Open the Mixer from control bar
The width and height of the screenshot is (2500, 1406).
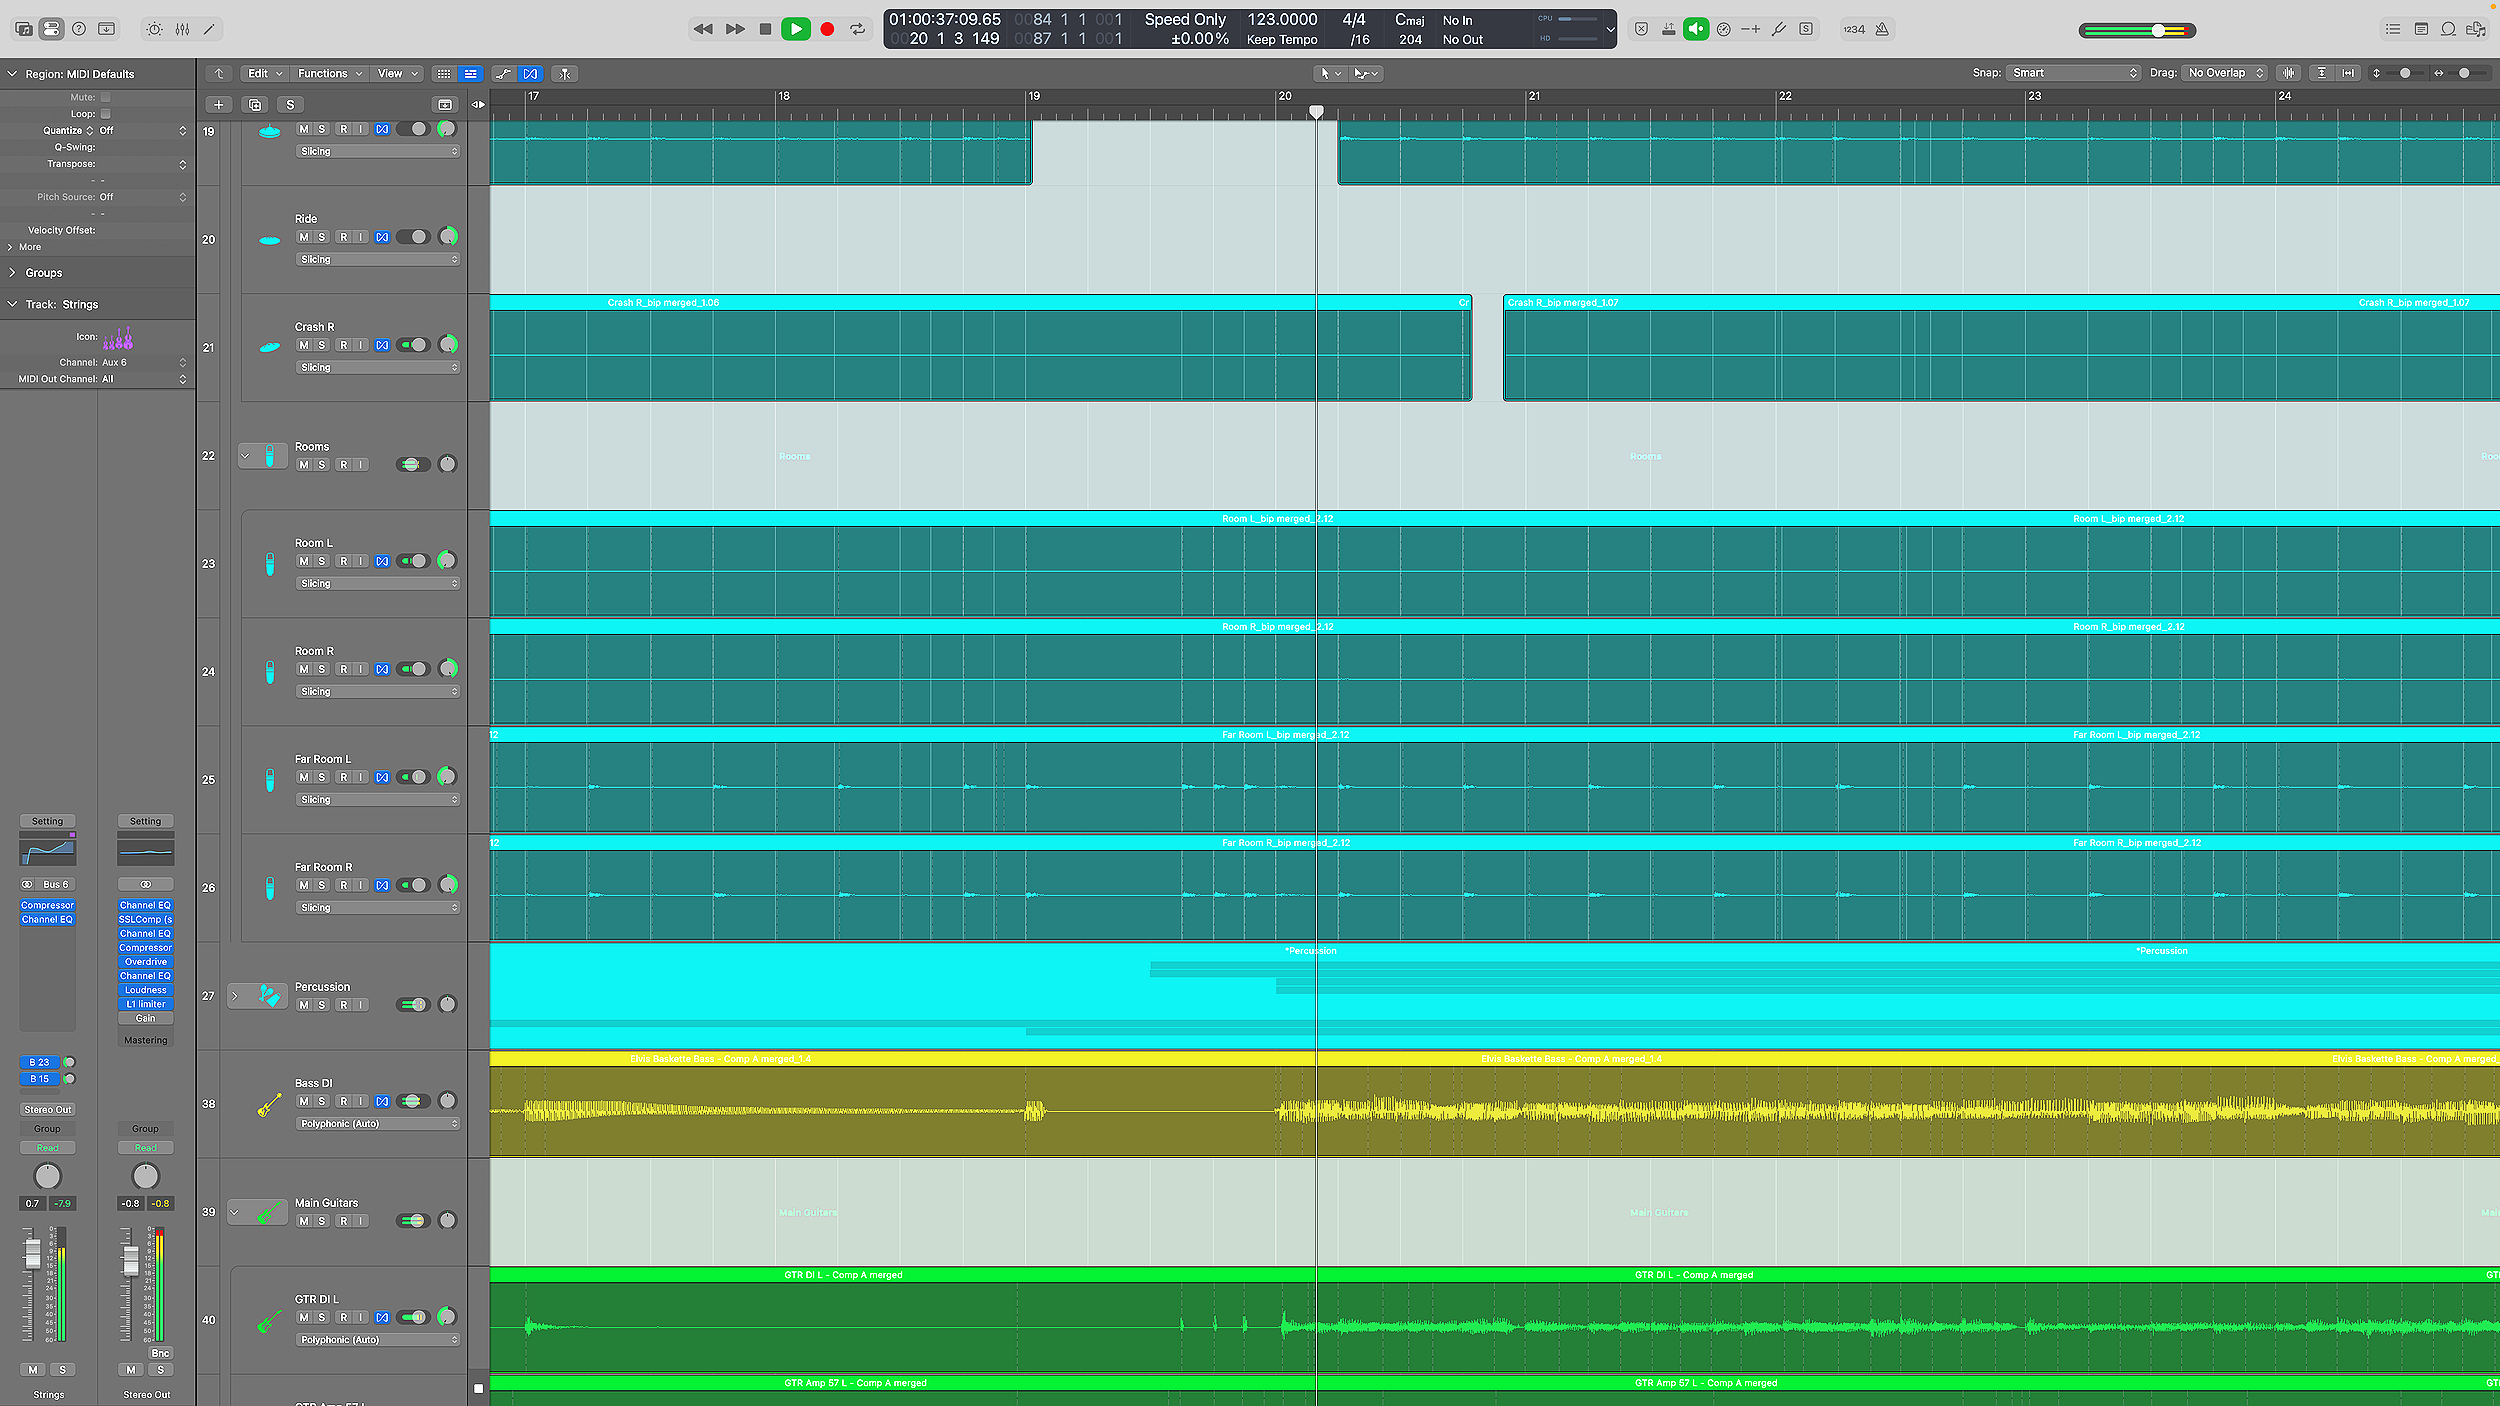tap(182, 29)
